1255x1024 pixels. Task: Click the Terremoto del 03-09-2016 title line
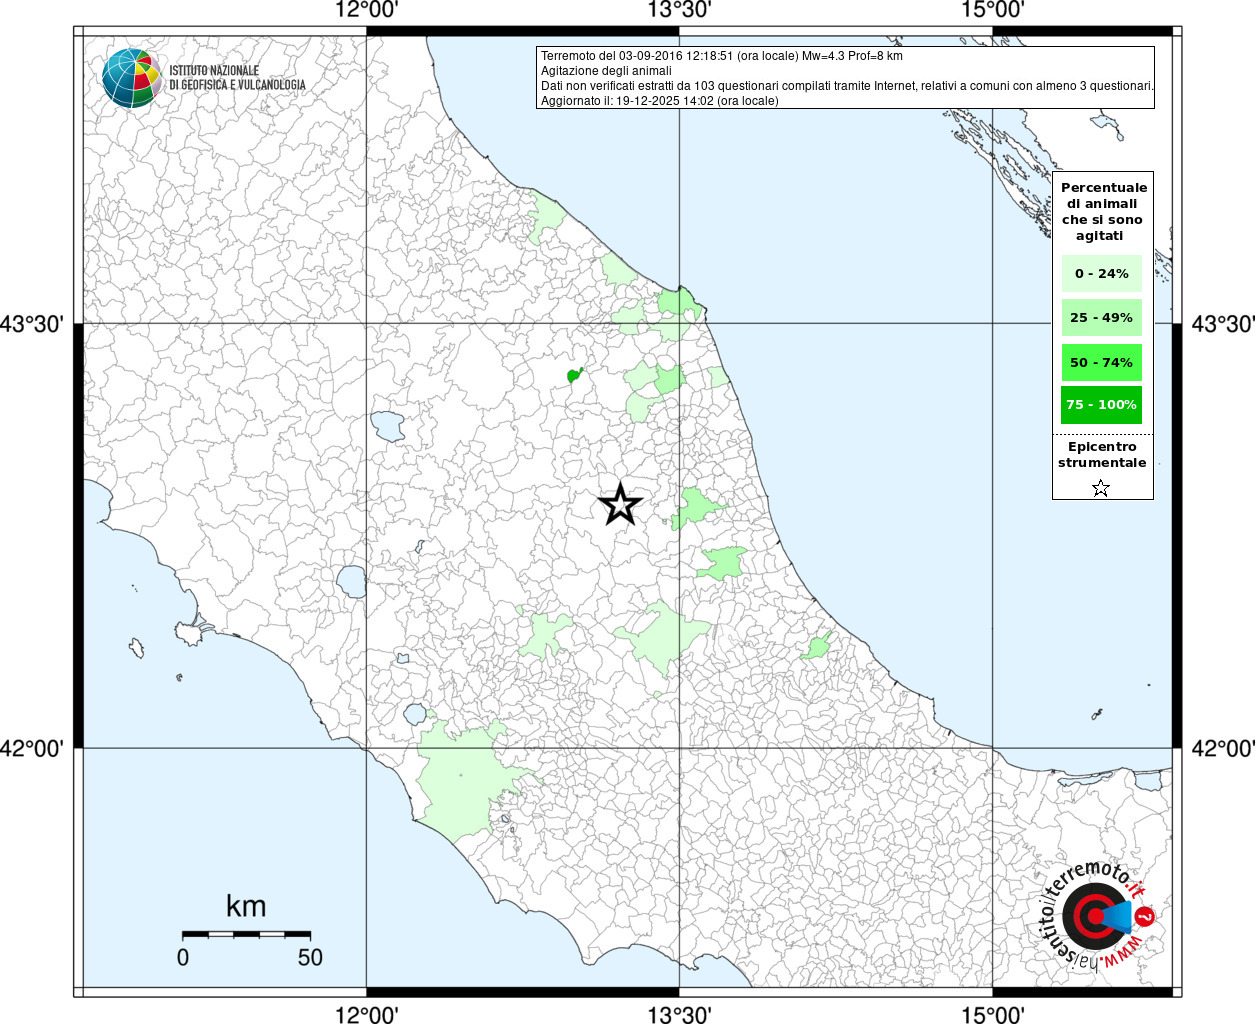coord(721,56)
